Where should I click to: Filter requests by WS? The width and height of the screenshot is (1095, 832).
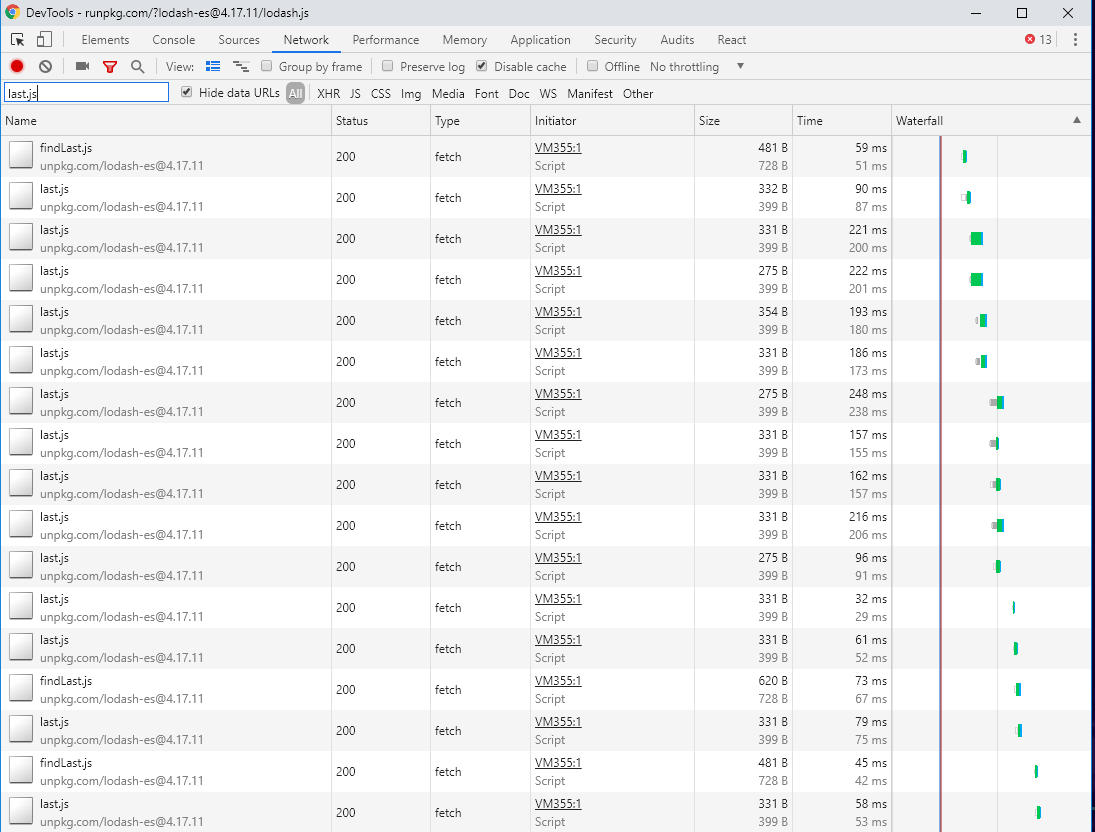(x=548, y=94)
